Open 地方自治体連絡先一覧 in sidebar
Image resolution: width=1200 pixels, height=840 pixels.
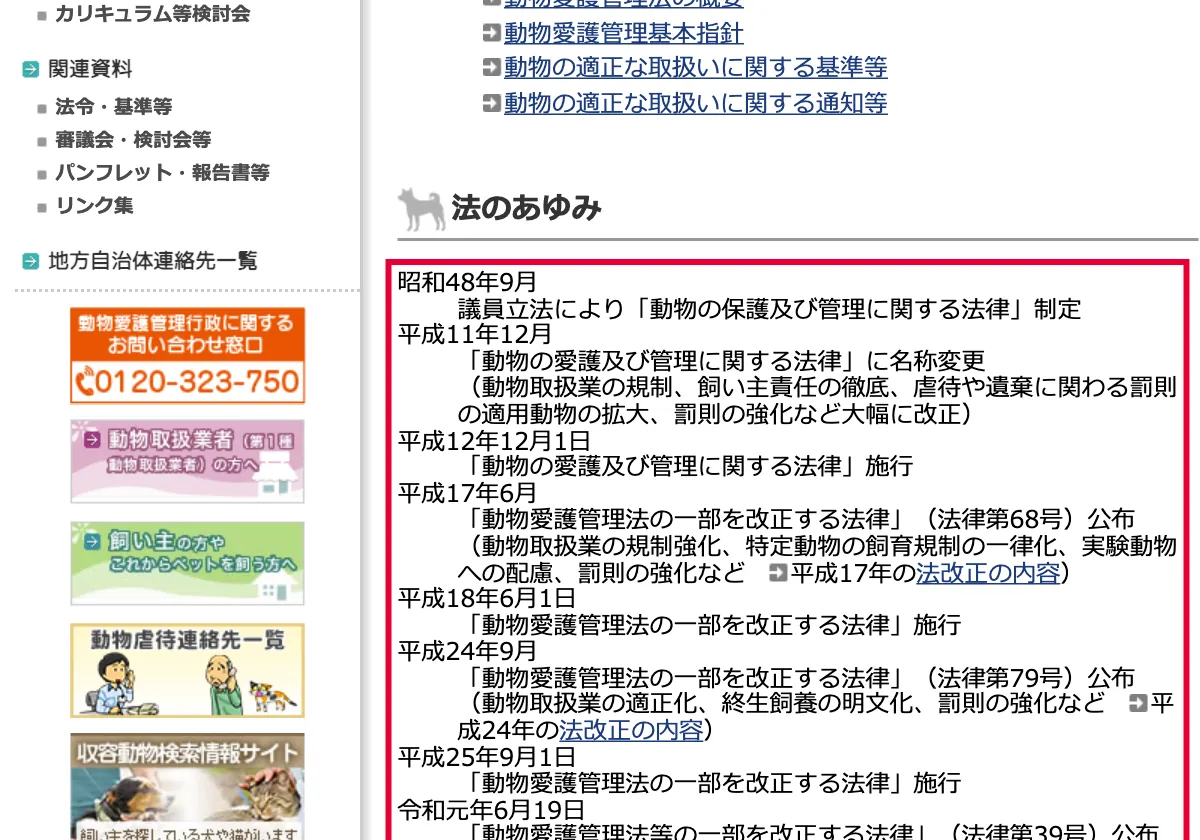pos(153,261)
